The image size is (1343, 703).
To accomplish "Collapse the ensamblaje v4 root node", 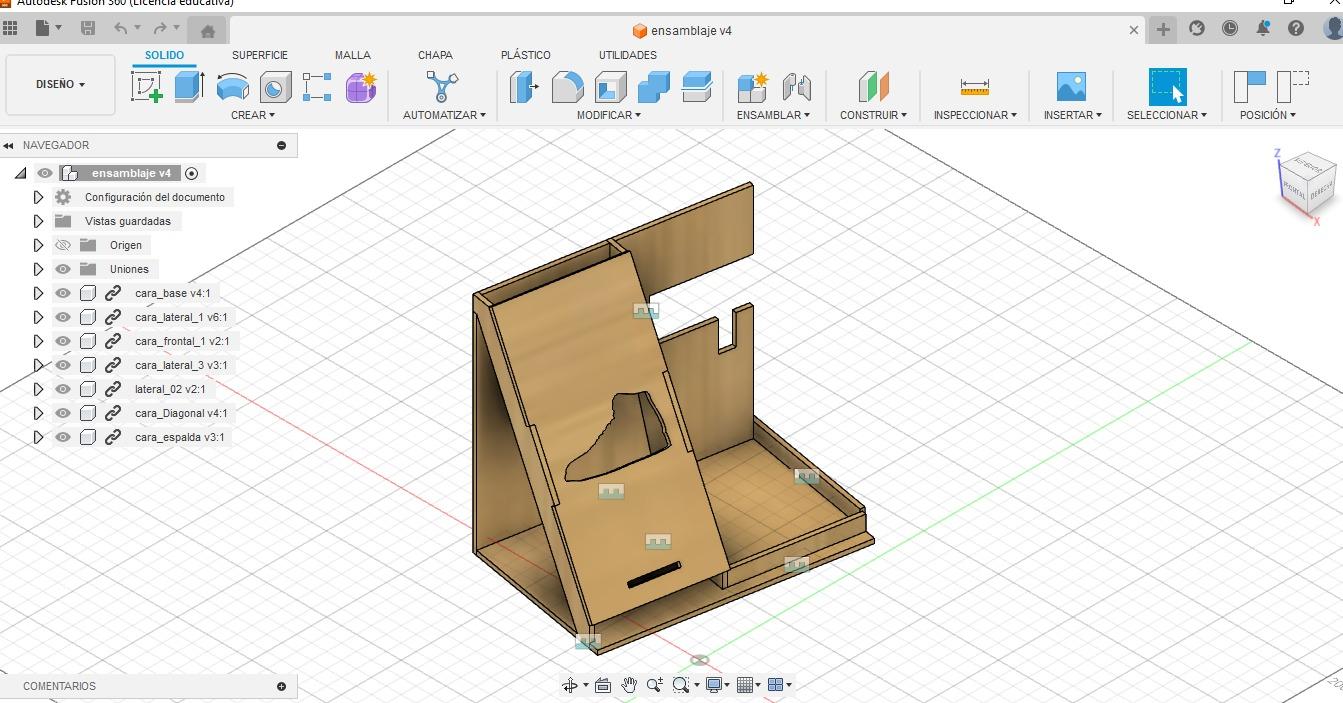I will click(20, 173).
